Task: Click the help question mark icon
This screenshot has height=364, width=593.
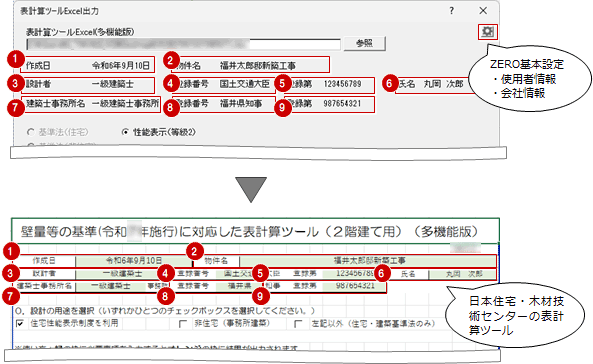Action: tap(452, 11)
